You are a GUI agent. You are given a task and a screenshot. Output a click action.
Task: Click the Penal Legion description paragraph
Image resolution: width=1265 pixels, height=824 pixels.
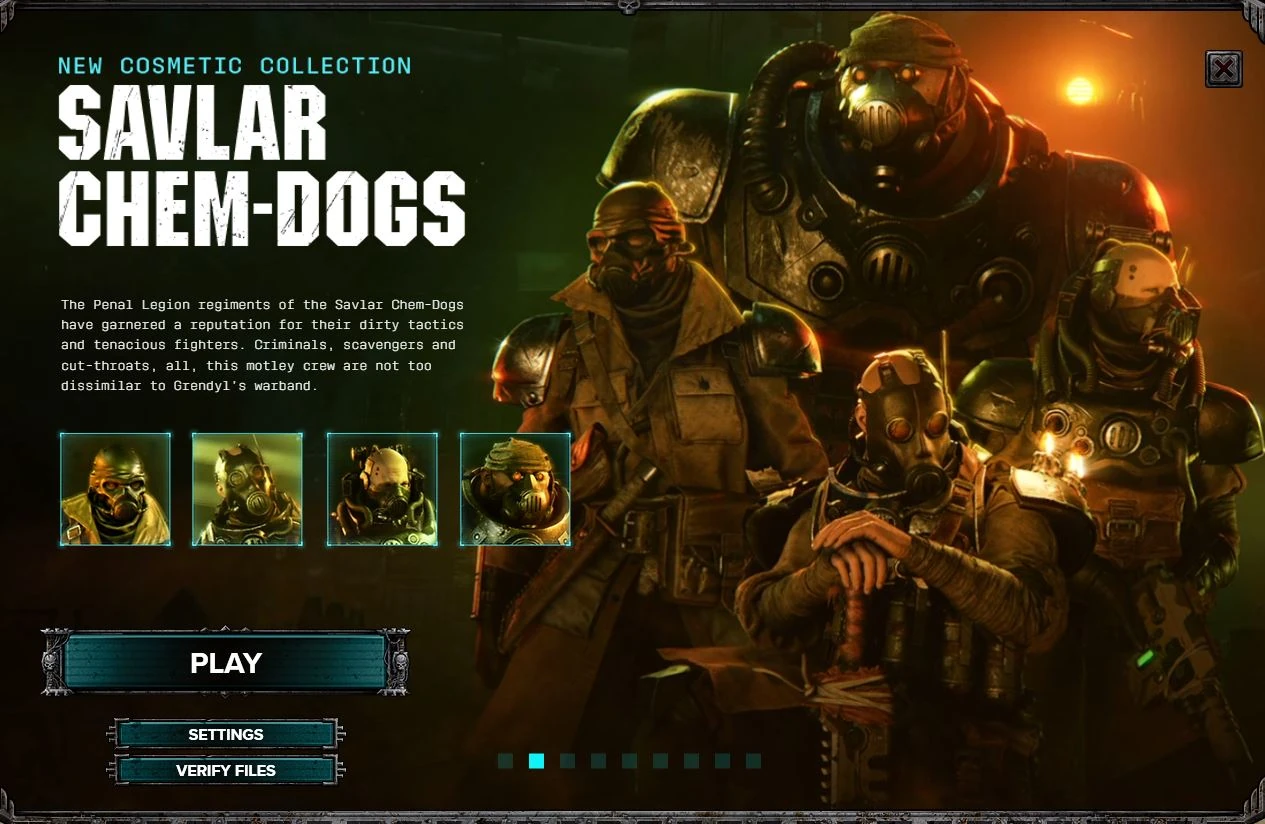pos(262,345)
